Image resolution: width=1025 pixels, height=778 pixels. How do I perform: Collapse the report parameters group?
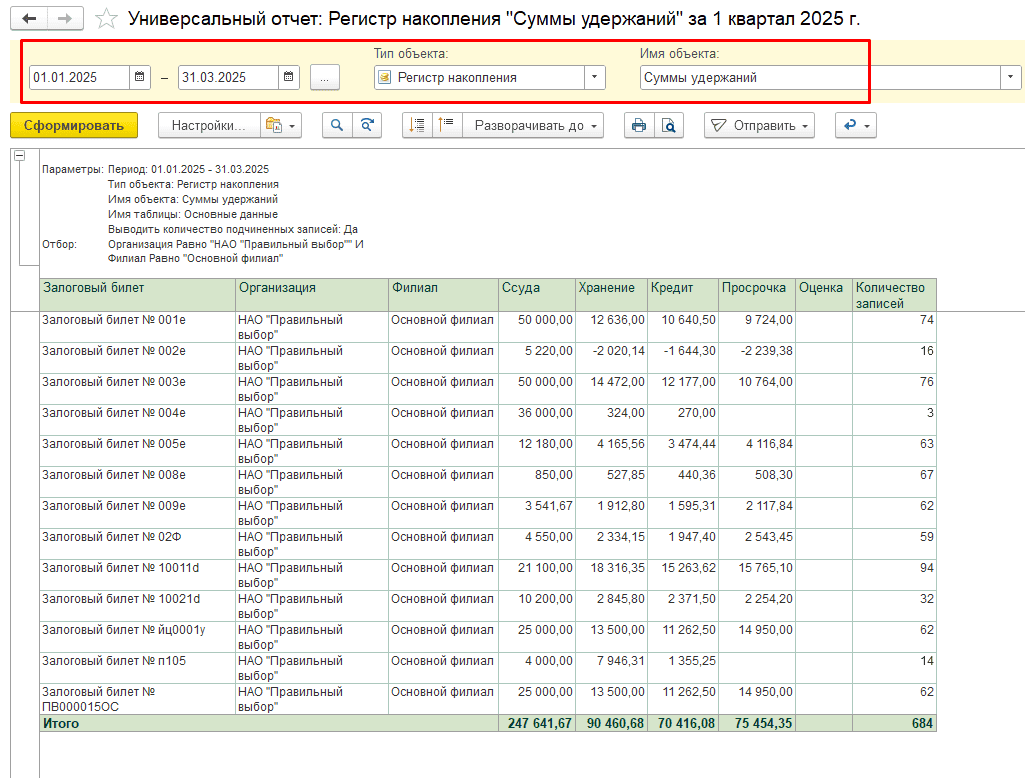click(19, 156)
